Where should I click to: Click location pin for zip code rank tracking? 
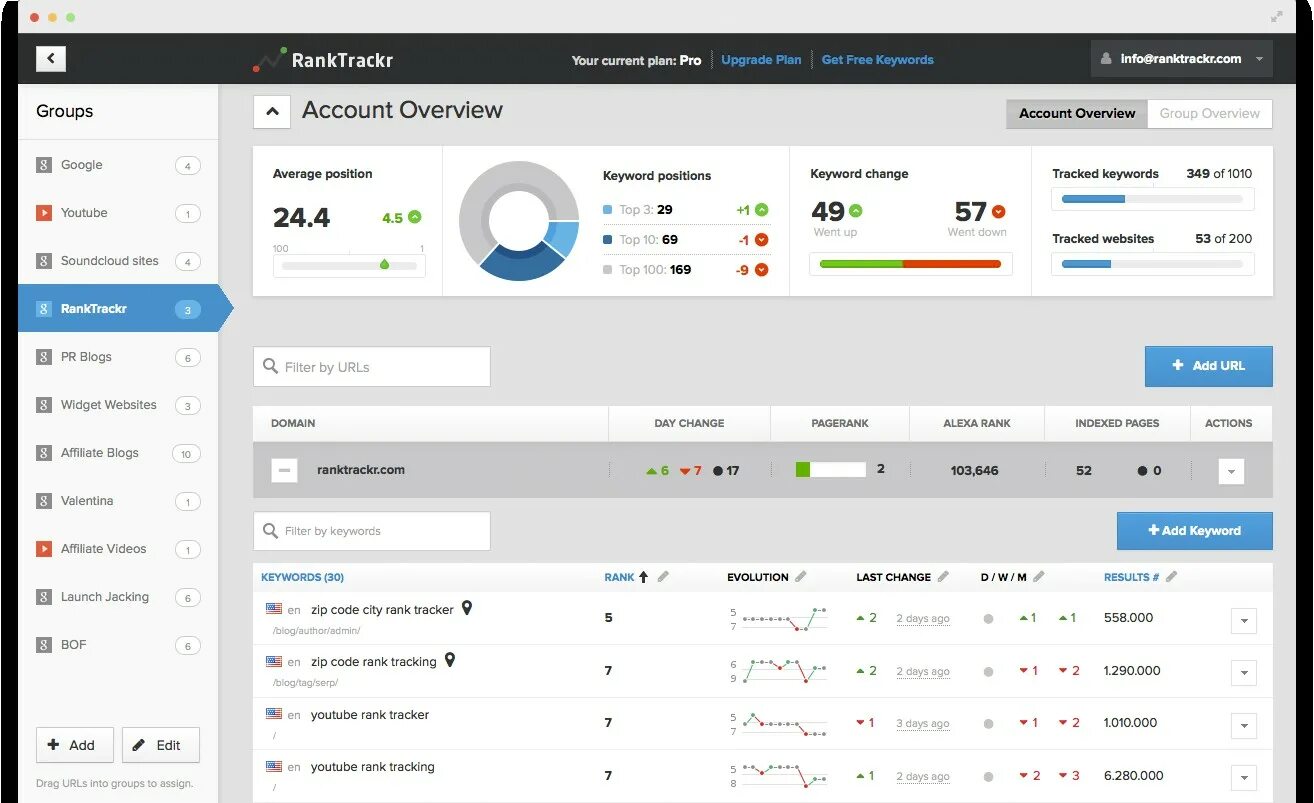tap(450, 660)
